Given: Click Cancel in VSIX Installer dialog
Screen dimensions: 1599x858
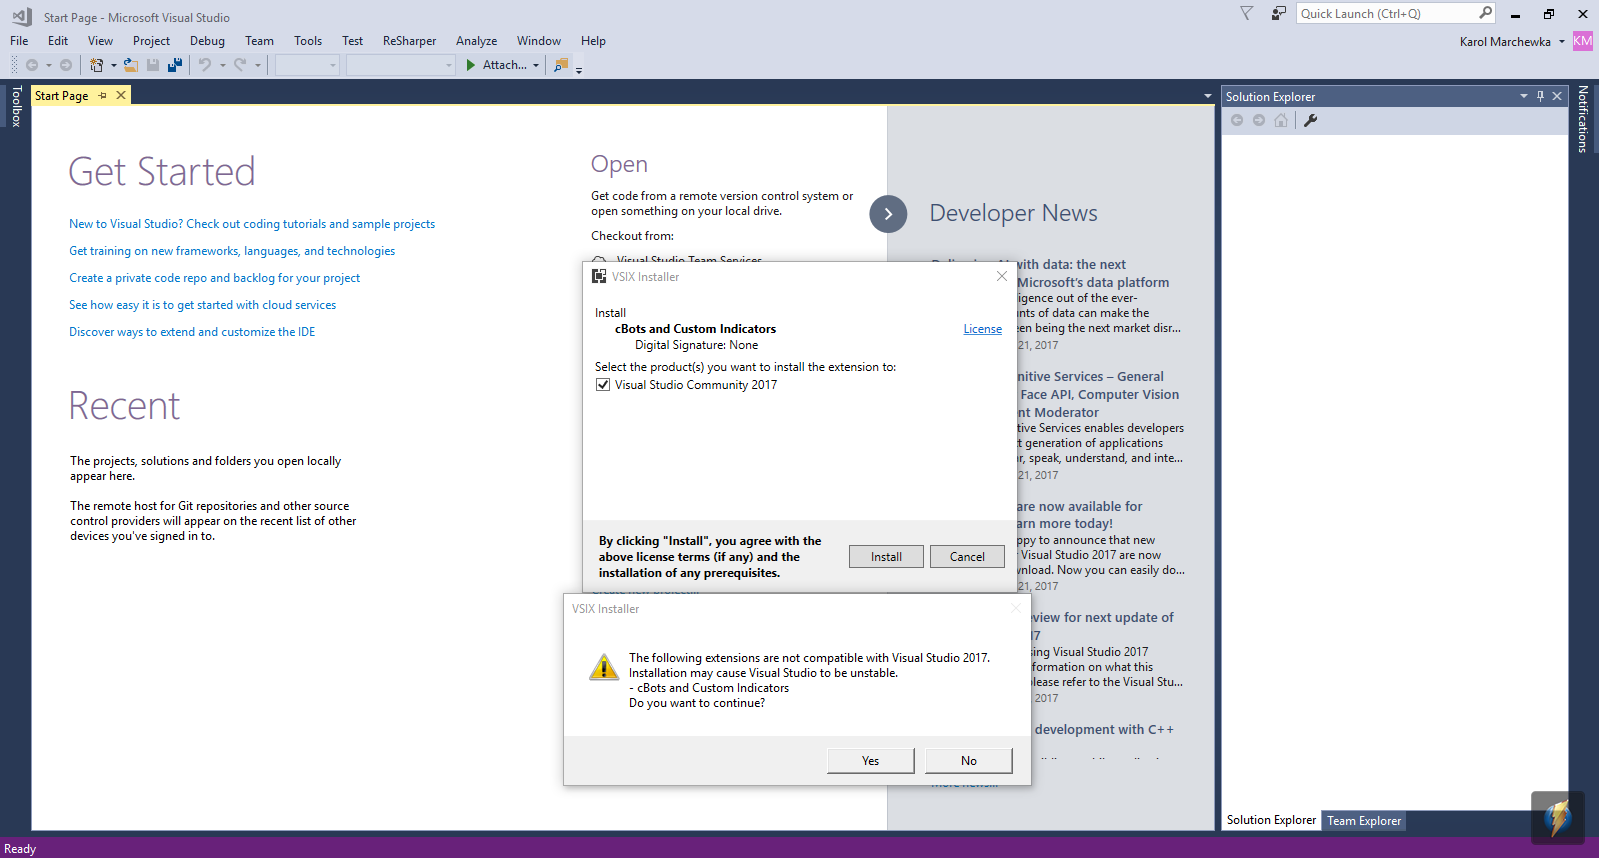Looking at the screenshot, I should pyautogui.click(x=967, y=557).
